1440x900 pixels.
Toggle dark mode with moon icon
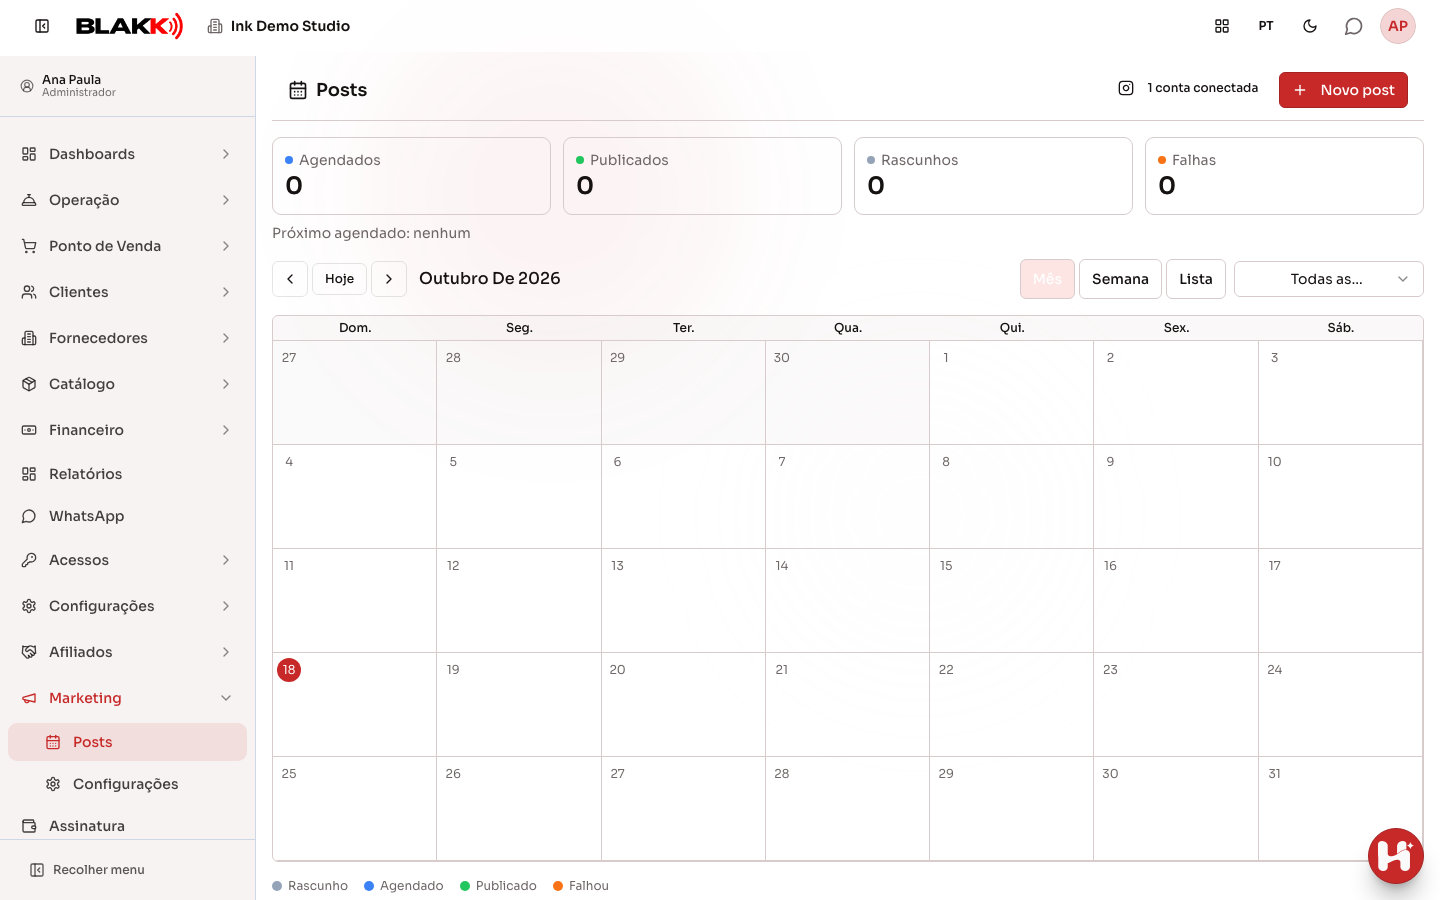coord(1310,26)
